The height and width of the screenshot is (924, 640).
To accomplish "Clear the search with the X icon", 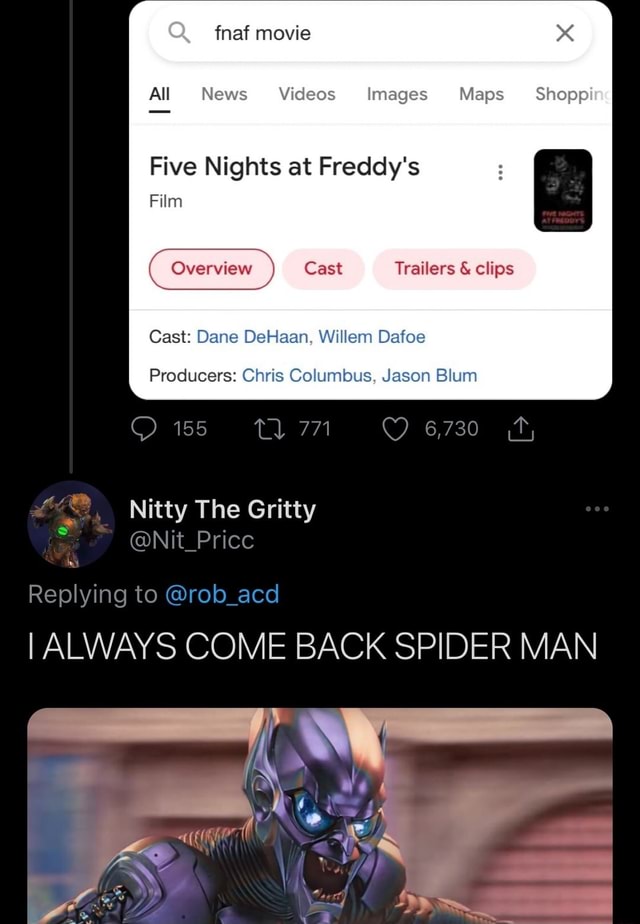I will point(563,32).
